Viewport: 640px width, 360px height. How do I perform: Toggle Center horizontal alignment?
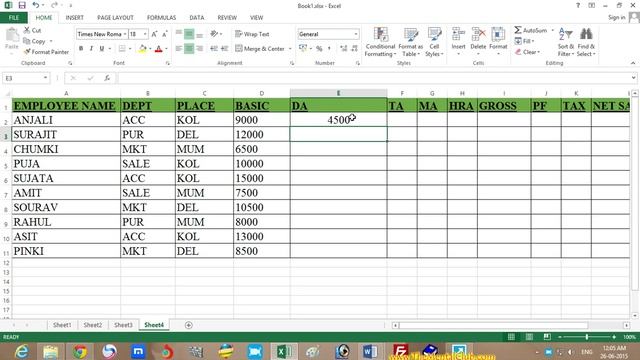(x=189, y=49)
